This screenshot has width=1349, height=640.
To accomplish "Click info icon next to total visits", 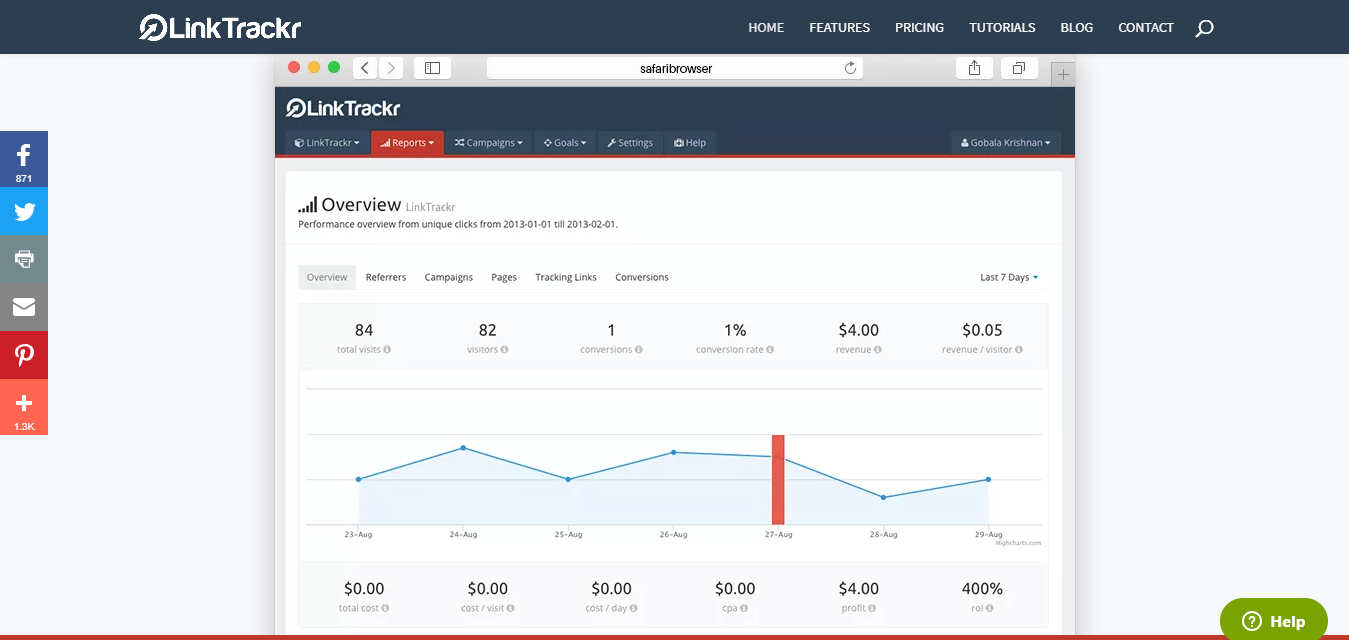I will (387, 350).
